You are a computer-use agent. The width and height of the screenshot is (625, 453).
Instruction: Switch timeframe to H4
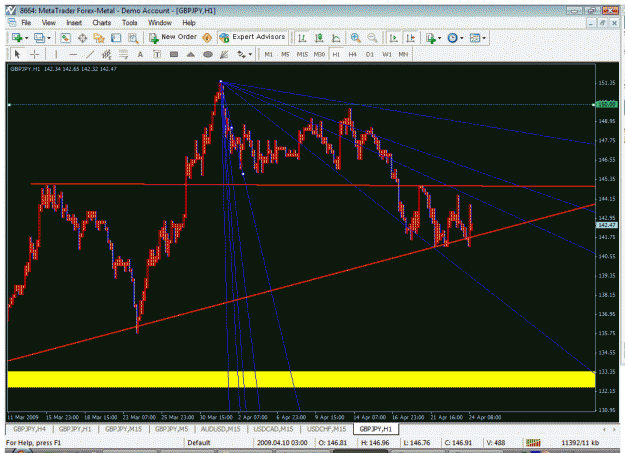pos(353,54)
